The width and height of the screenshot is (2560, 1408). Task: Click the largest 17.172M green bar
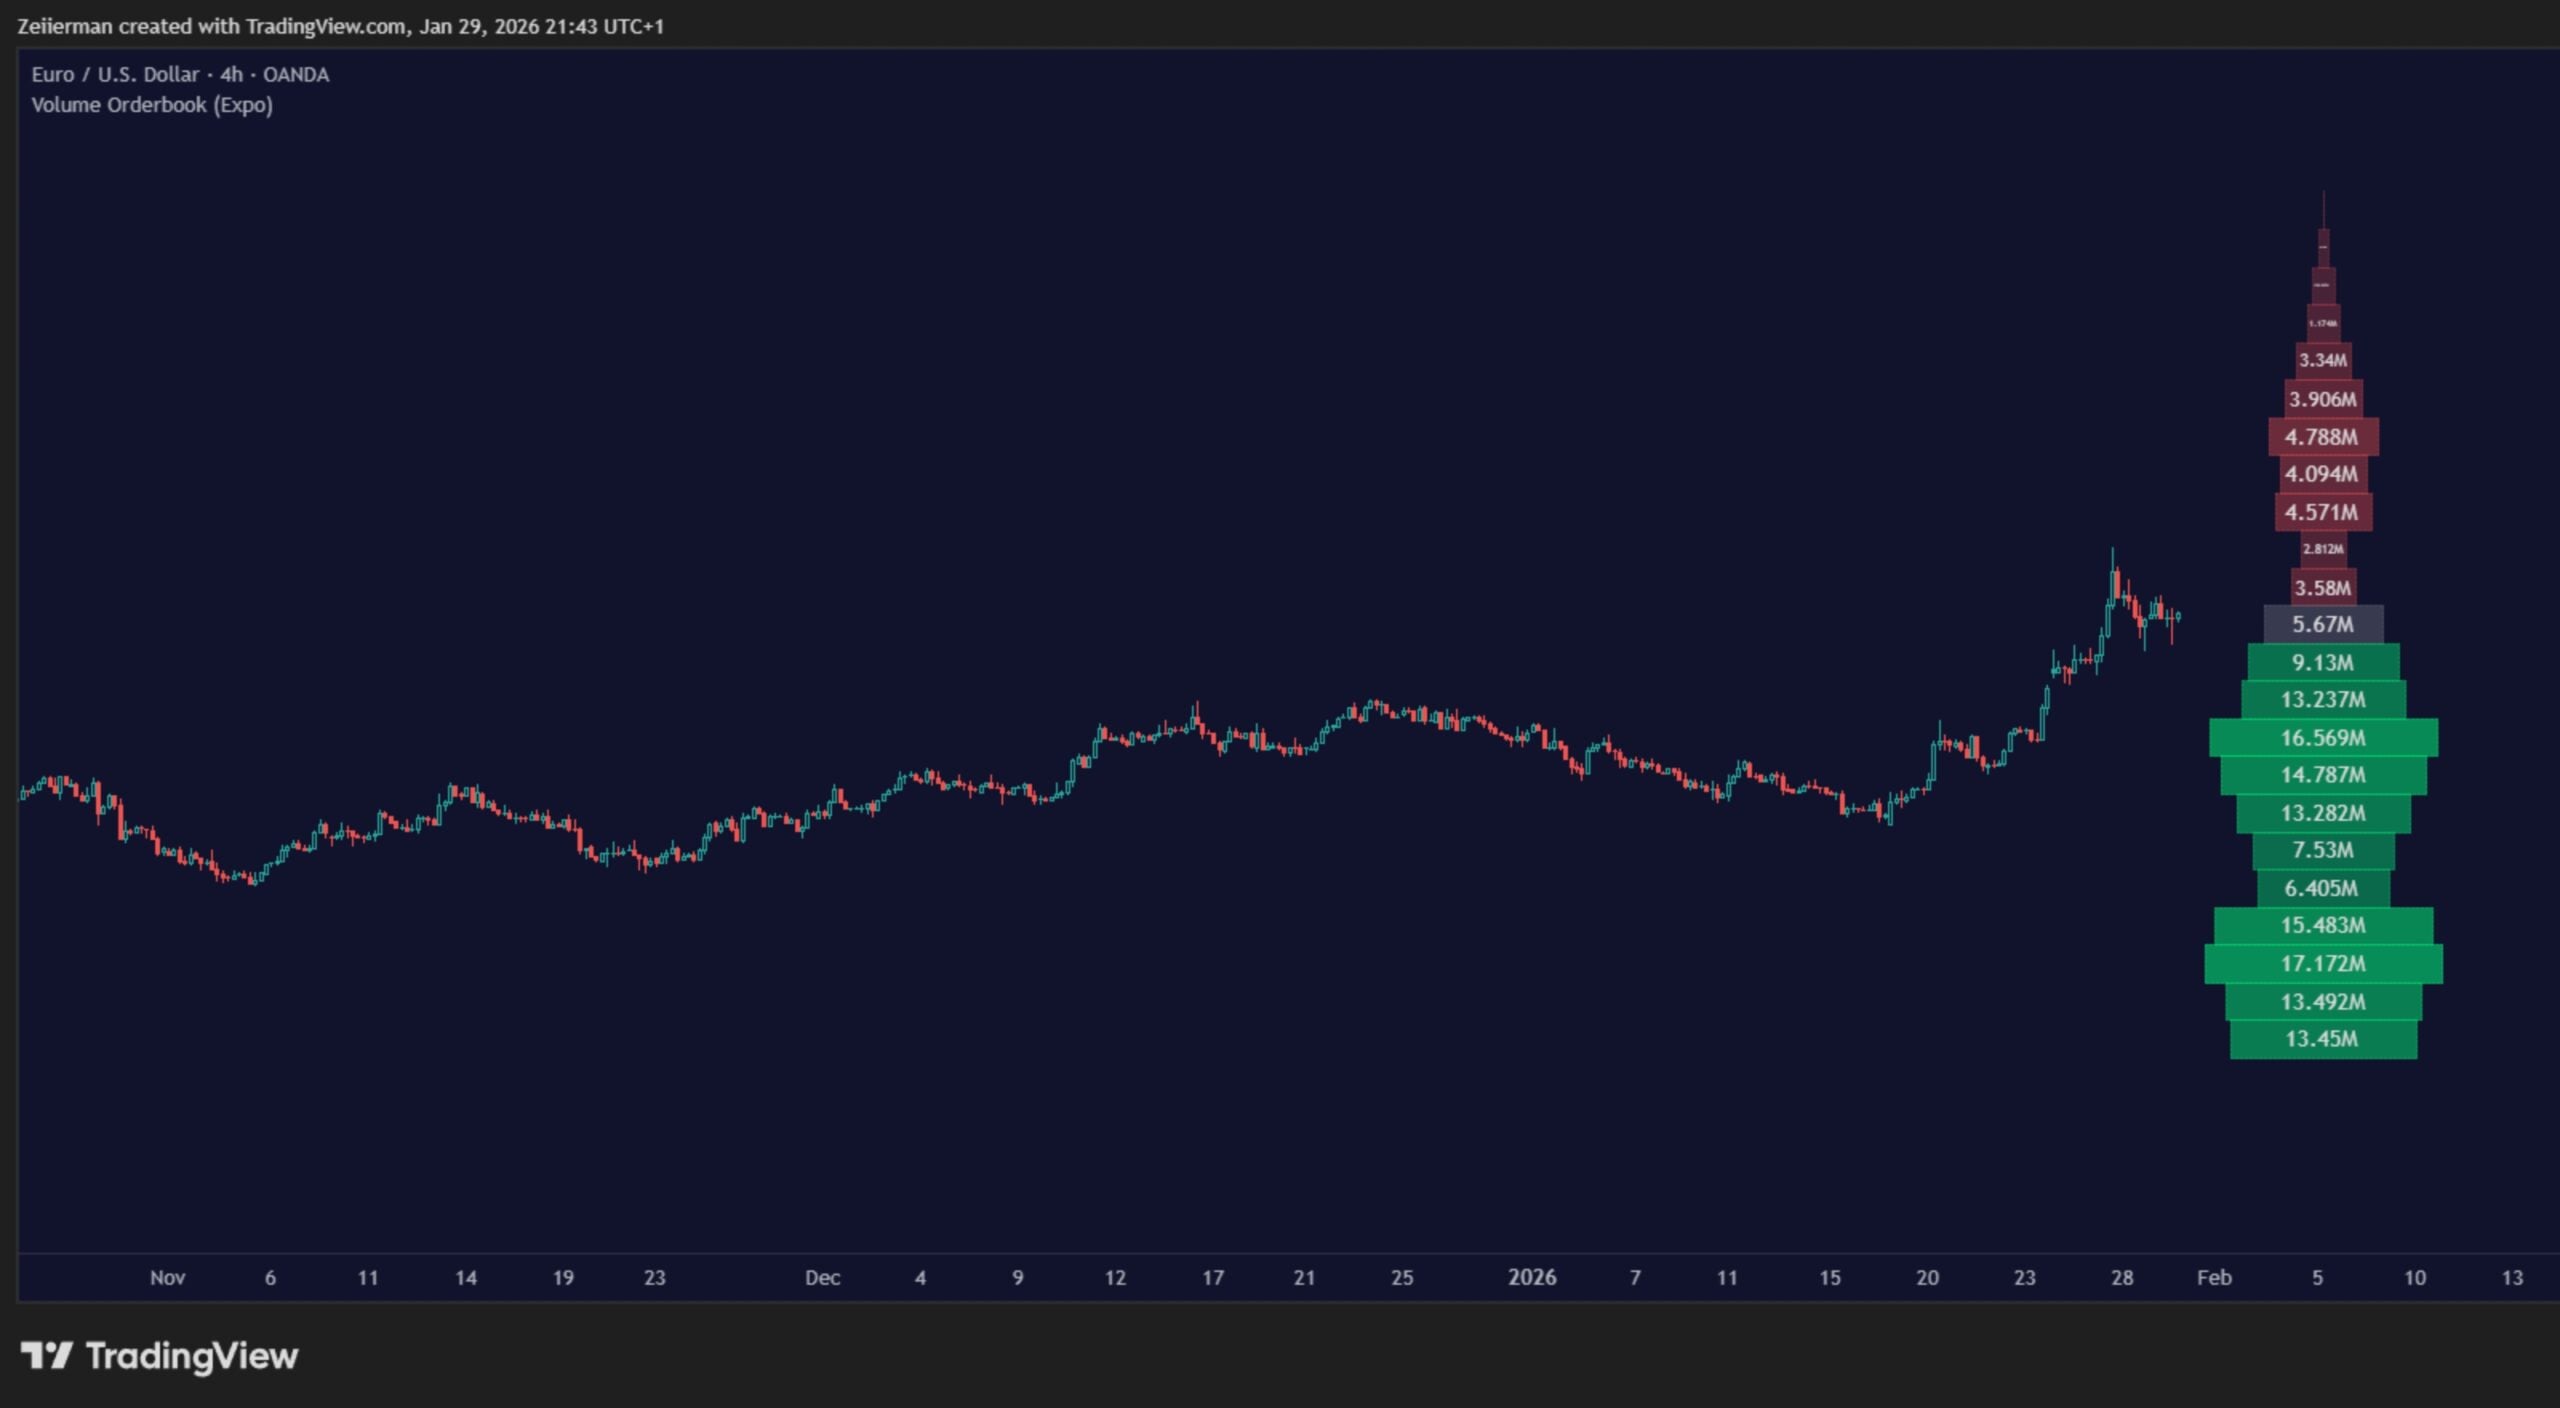coord(2323,964)
